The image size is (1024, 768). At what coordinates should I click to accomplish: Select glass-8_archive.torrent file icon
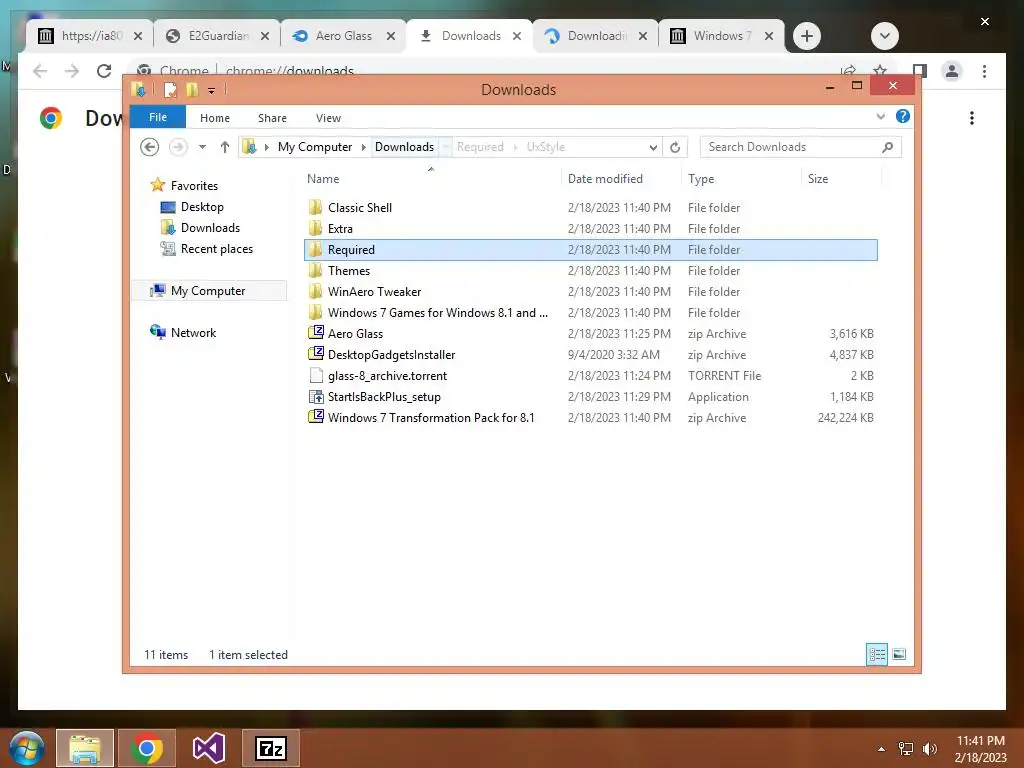click(x=316, y=376)
